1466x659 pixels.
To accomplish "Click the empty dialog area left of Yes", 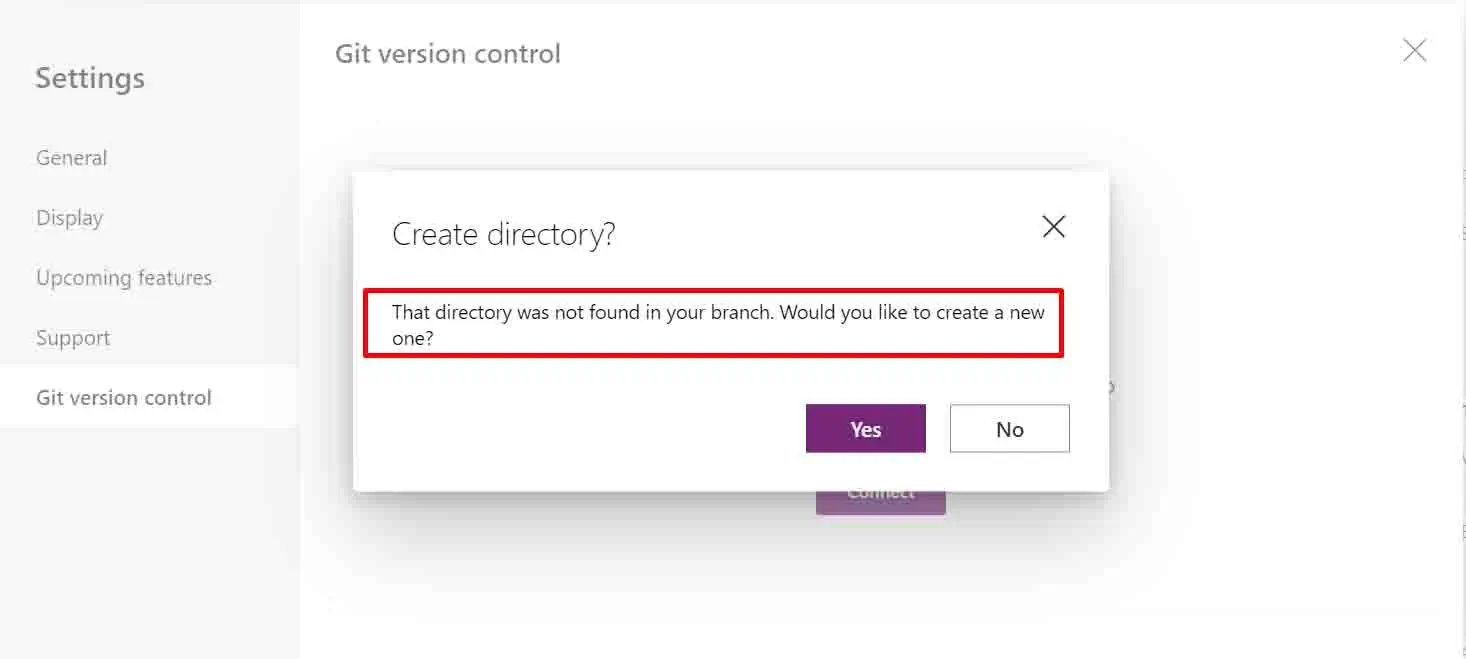I will (580, 430).
